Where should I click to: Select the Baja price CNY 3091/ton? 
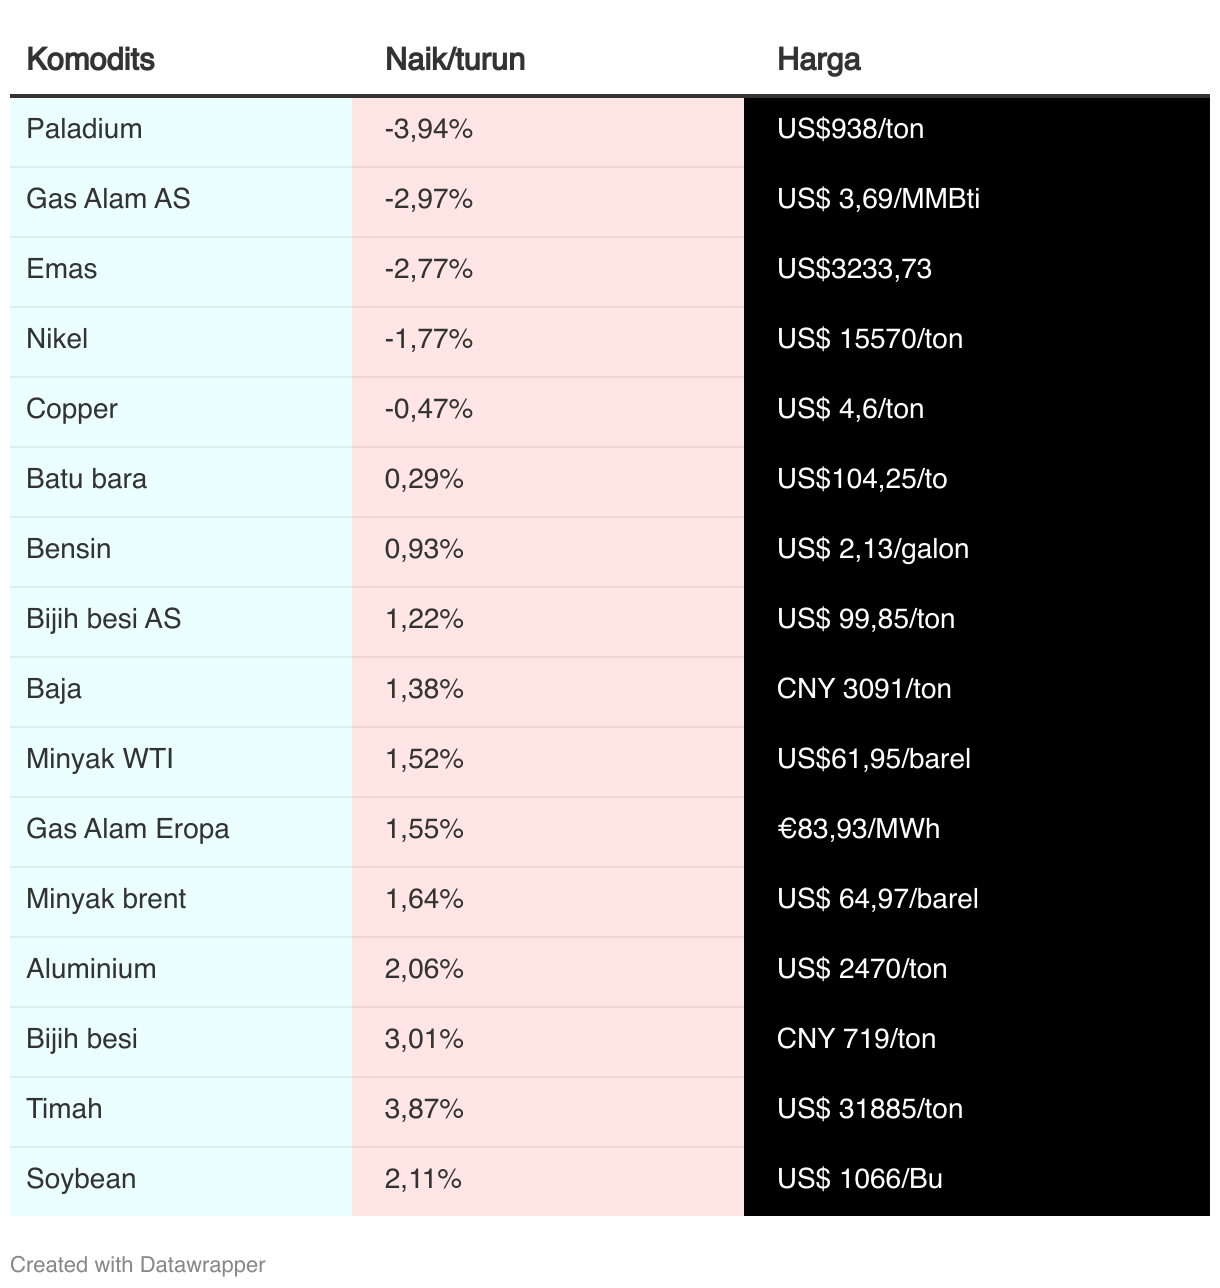coord(864,689)
